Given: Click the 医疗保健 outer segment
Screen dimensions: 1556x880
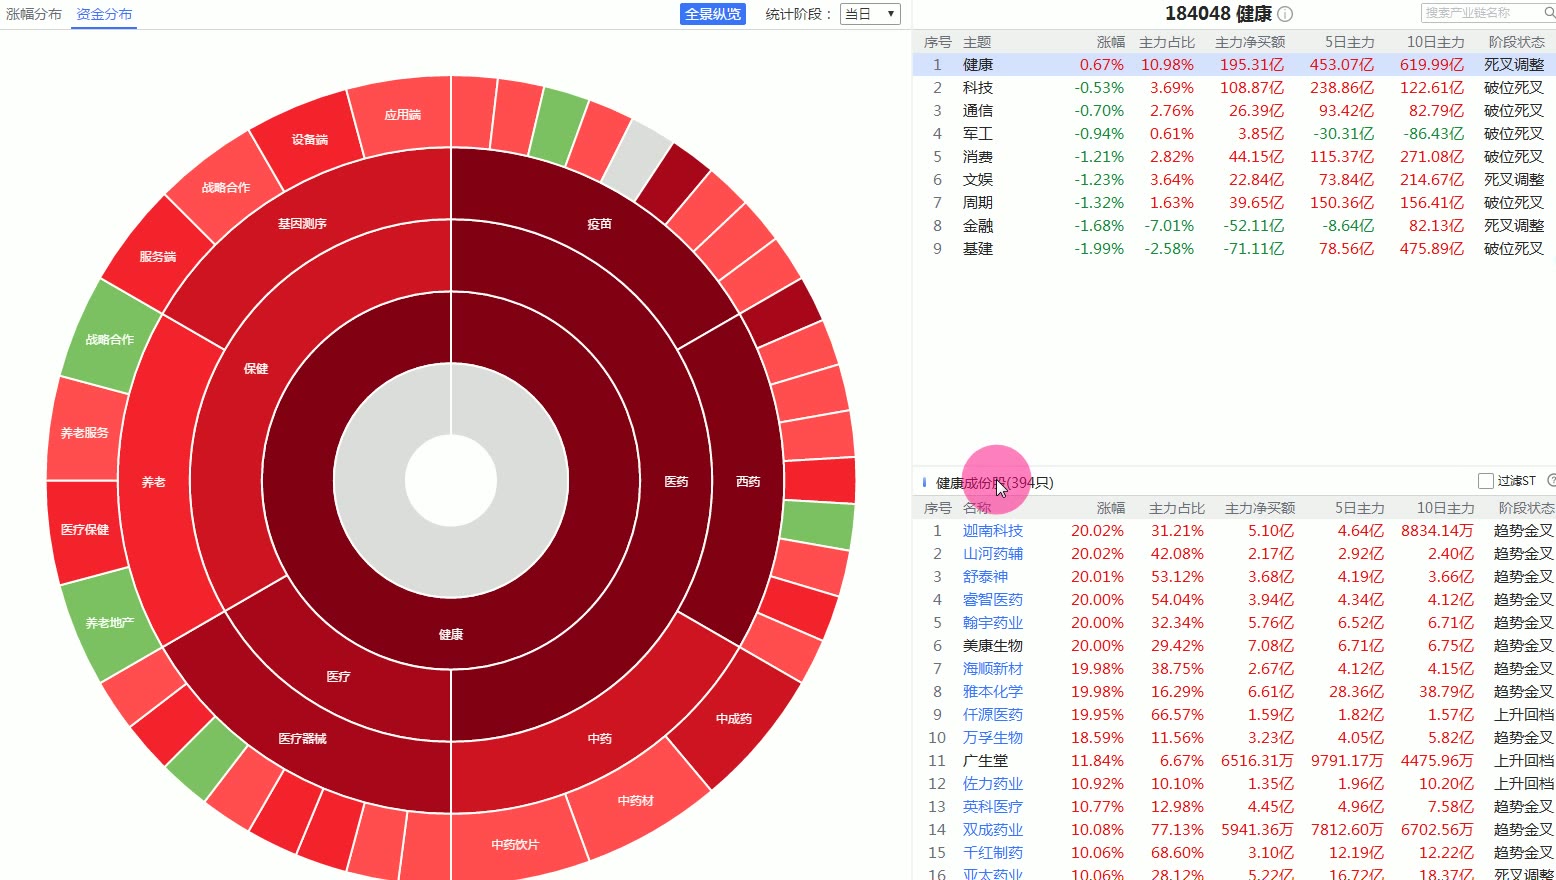Looking at the screenshot, I should point(84,529).
